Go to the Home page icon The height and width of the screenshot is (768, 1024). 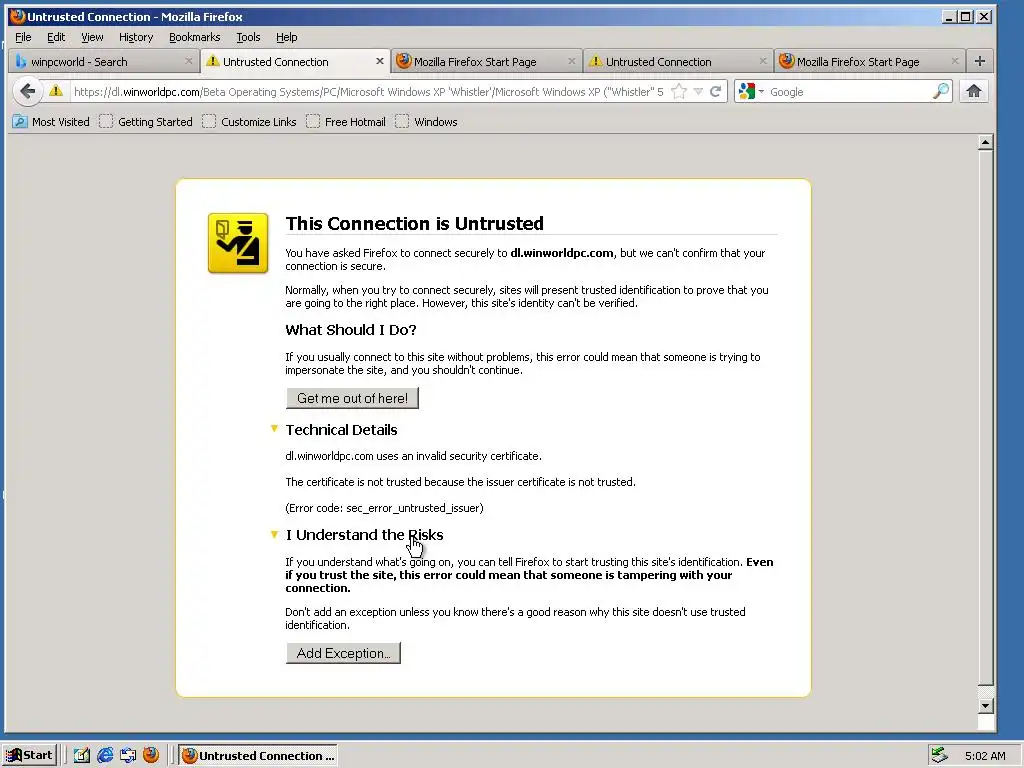tap(974, 91)
